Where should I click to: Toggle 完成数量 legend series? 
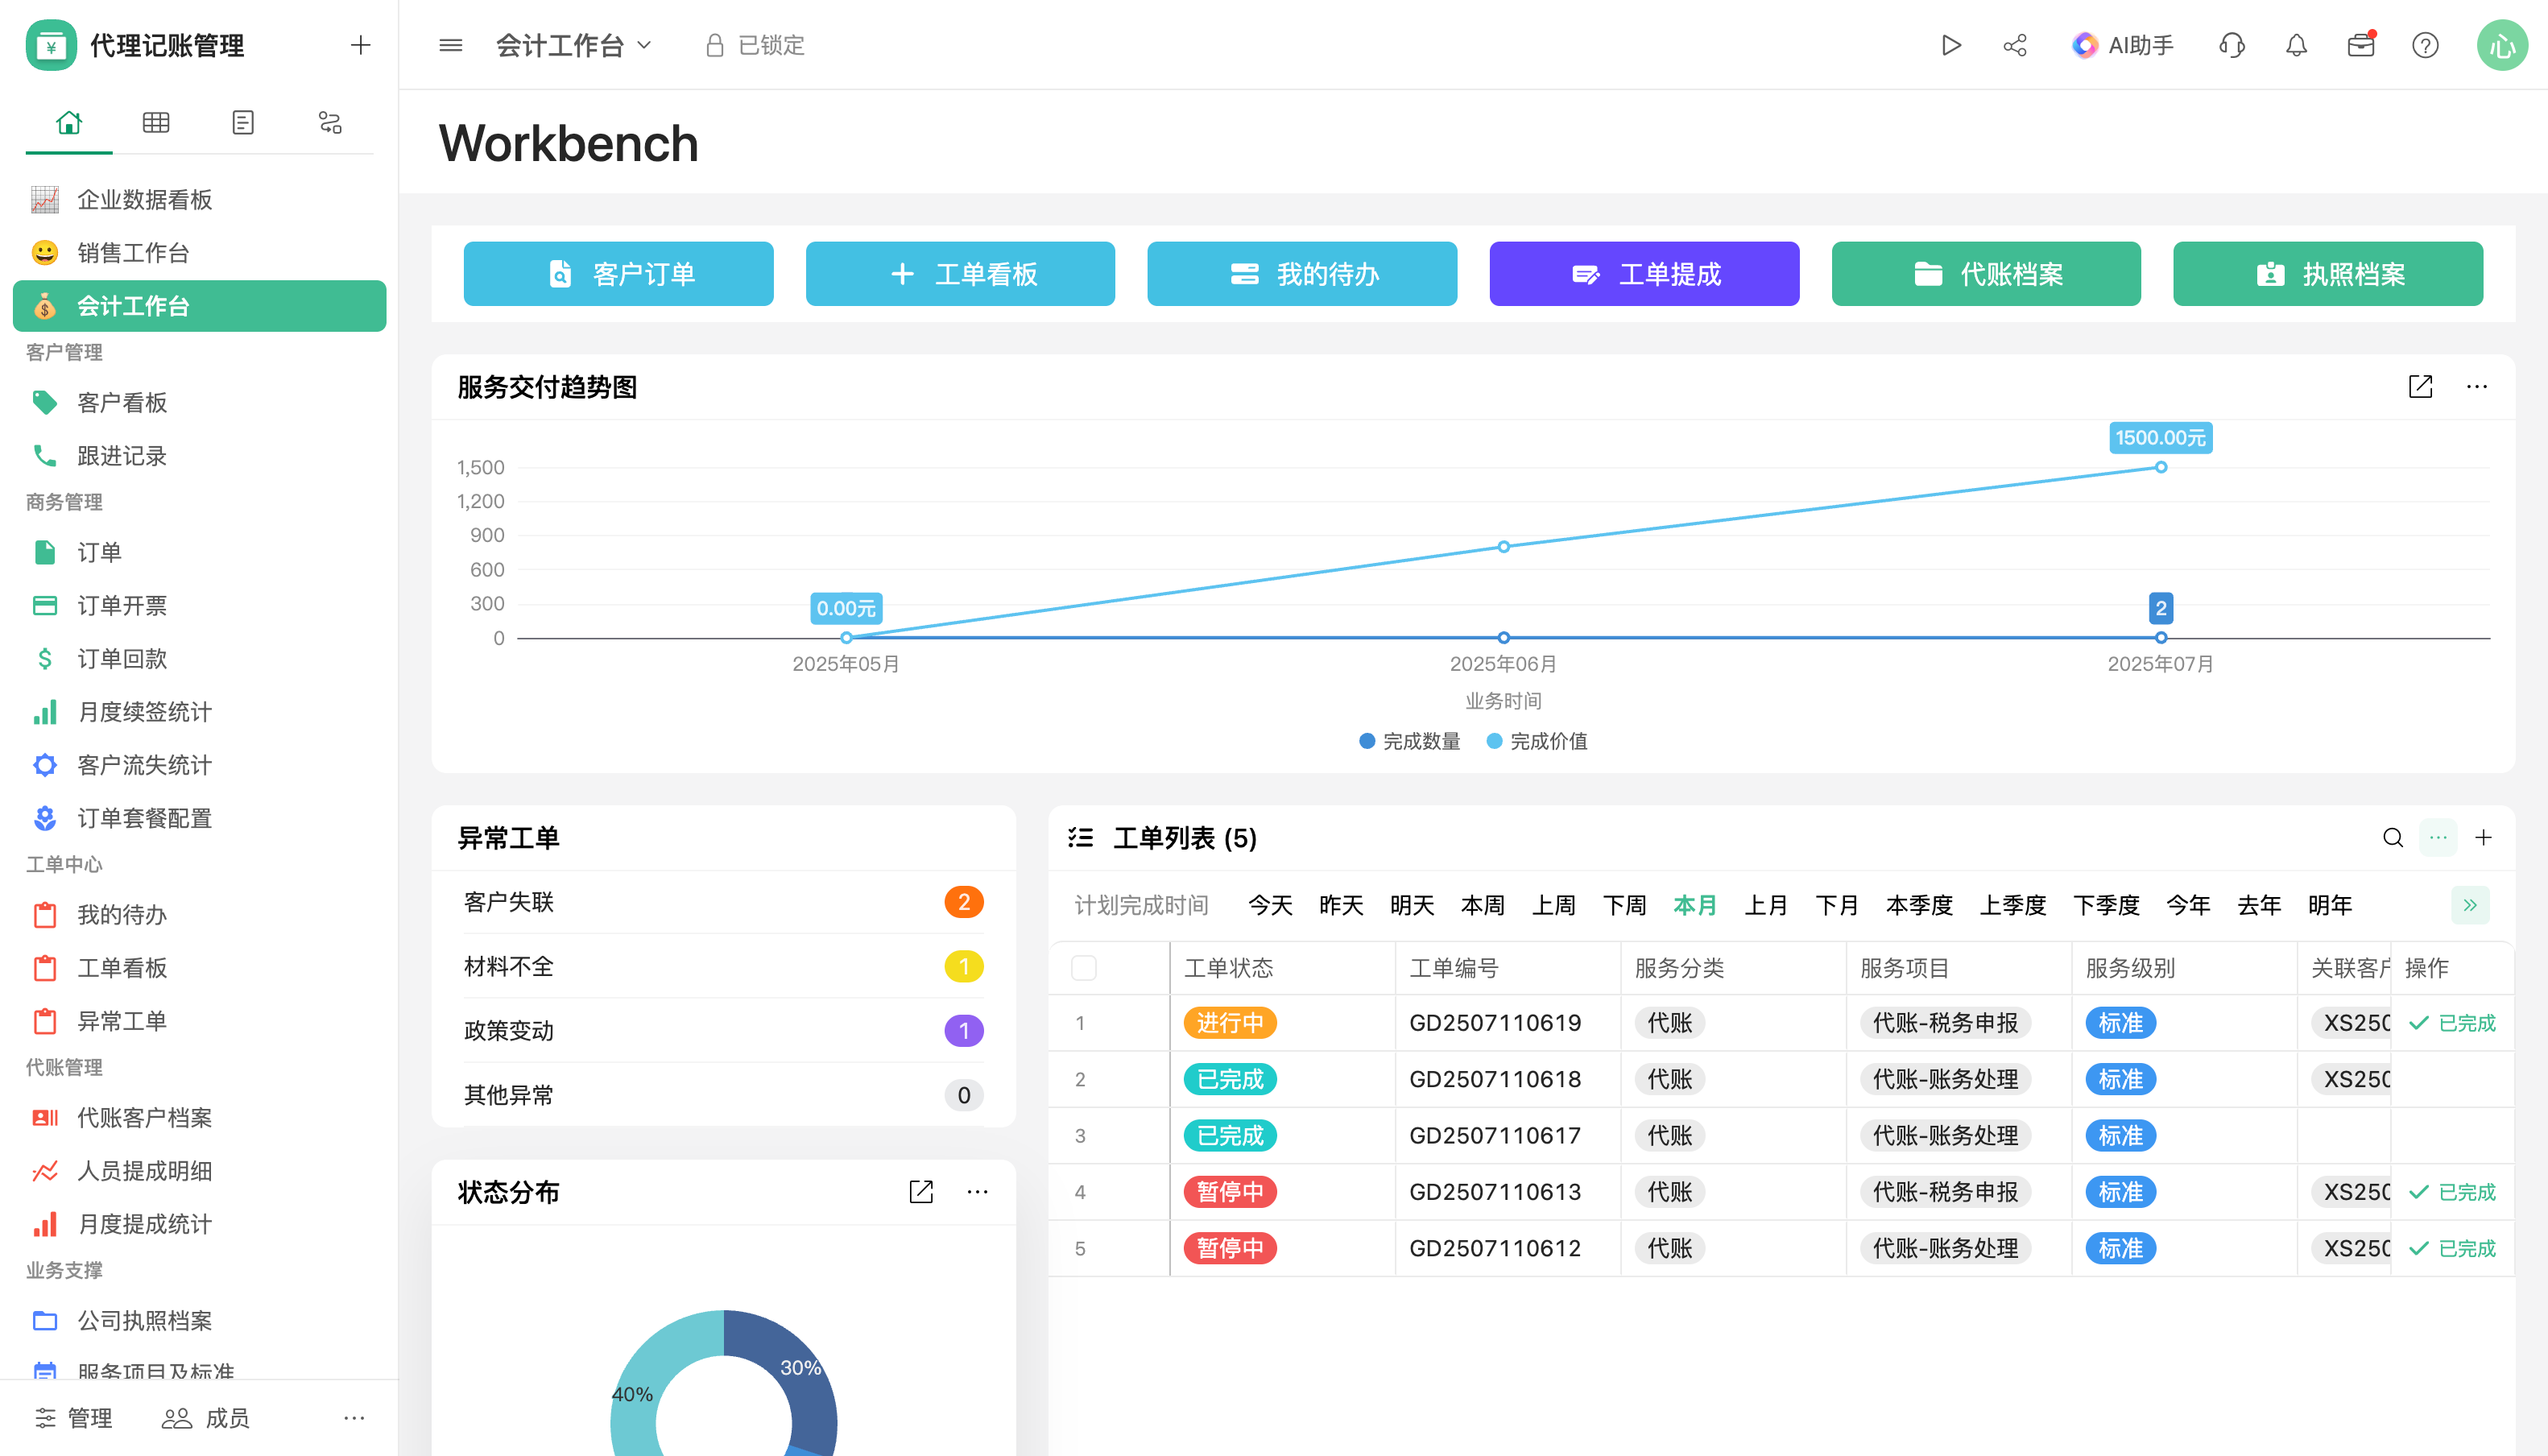coord(1410,741)
